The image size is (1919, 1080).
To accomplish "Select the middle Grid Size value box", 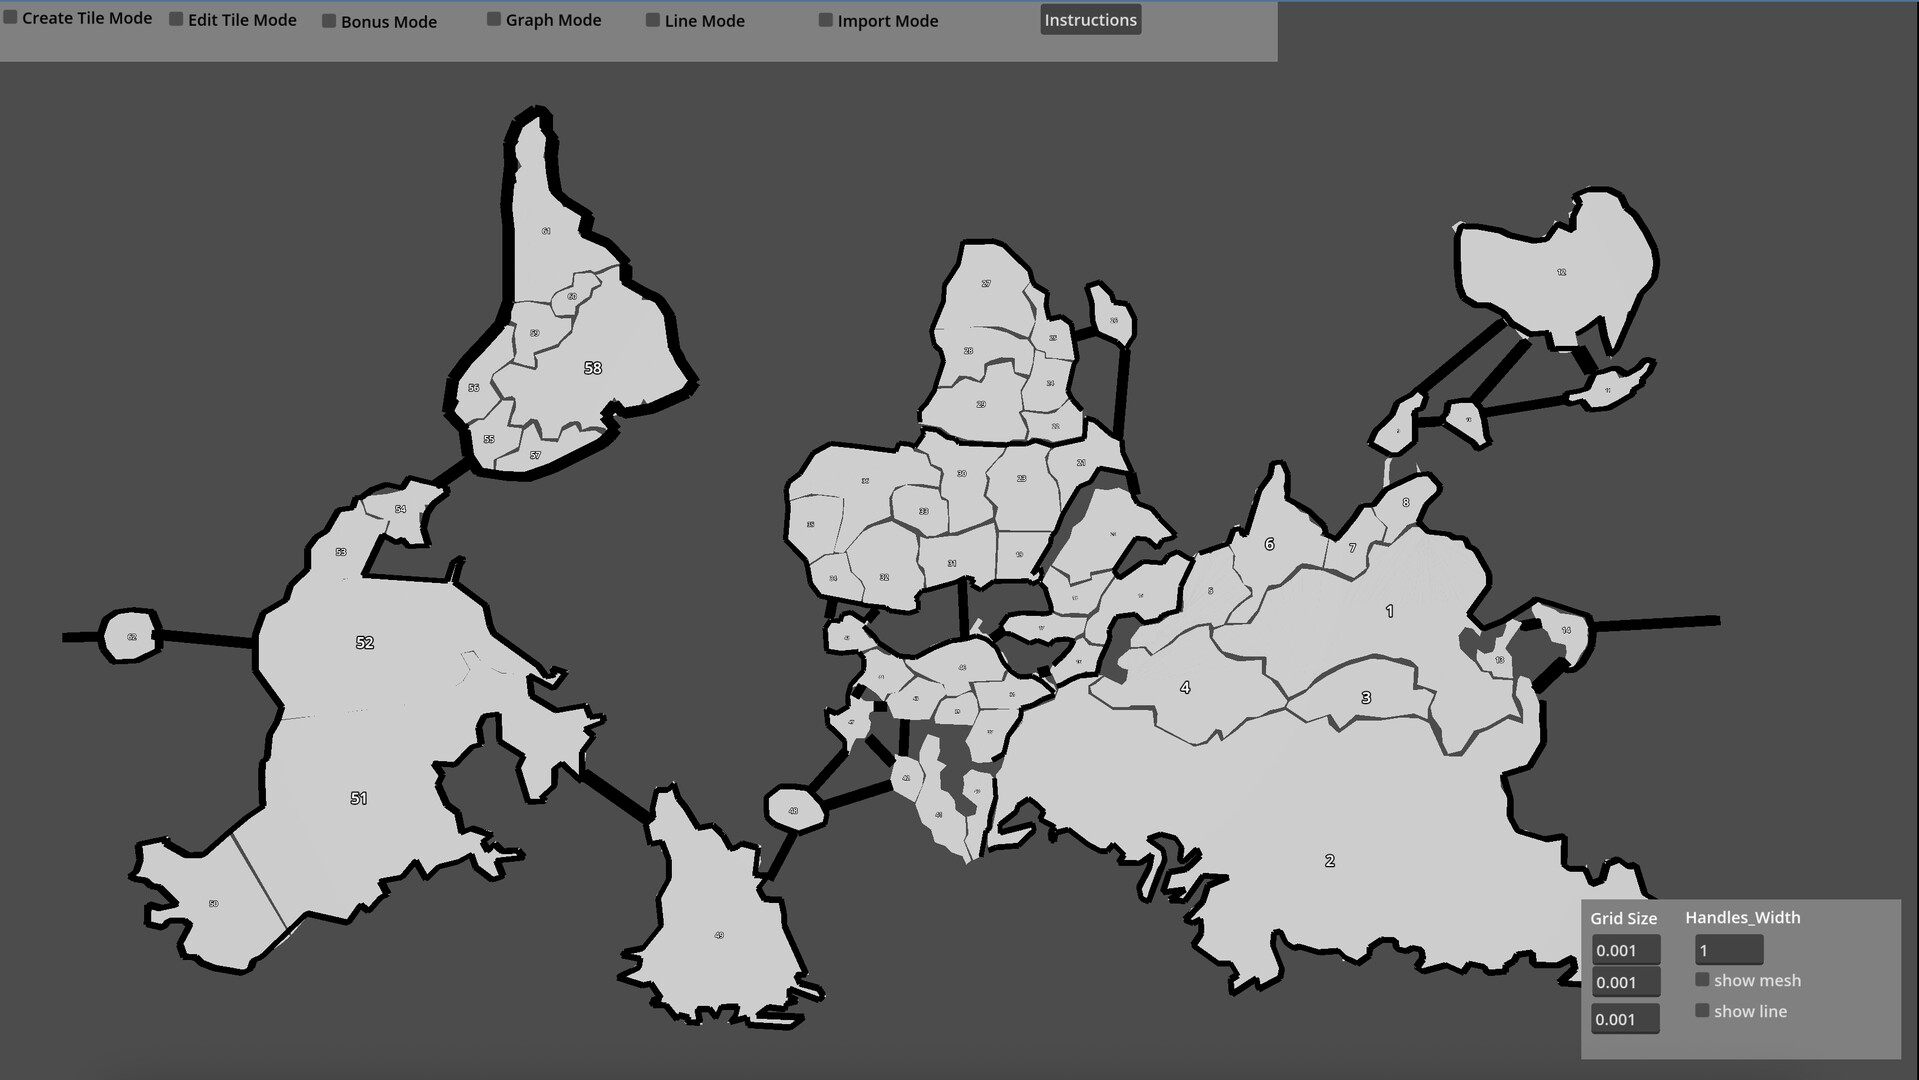I will (1625, 982).
